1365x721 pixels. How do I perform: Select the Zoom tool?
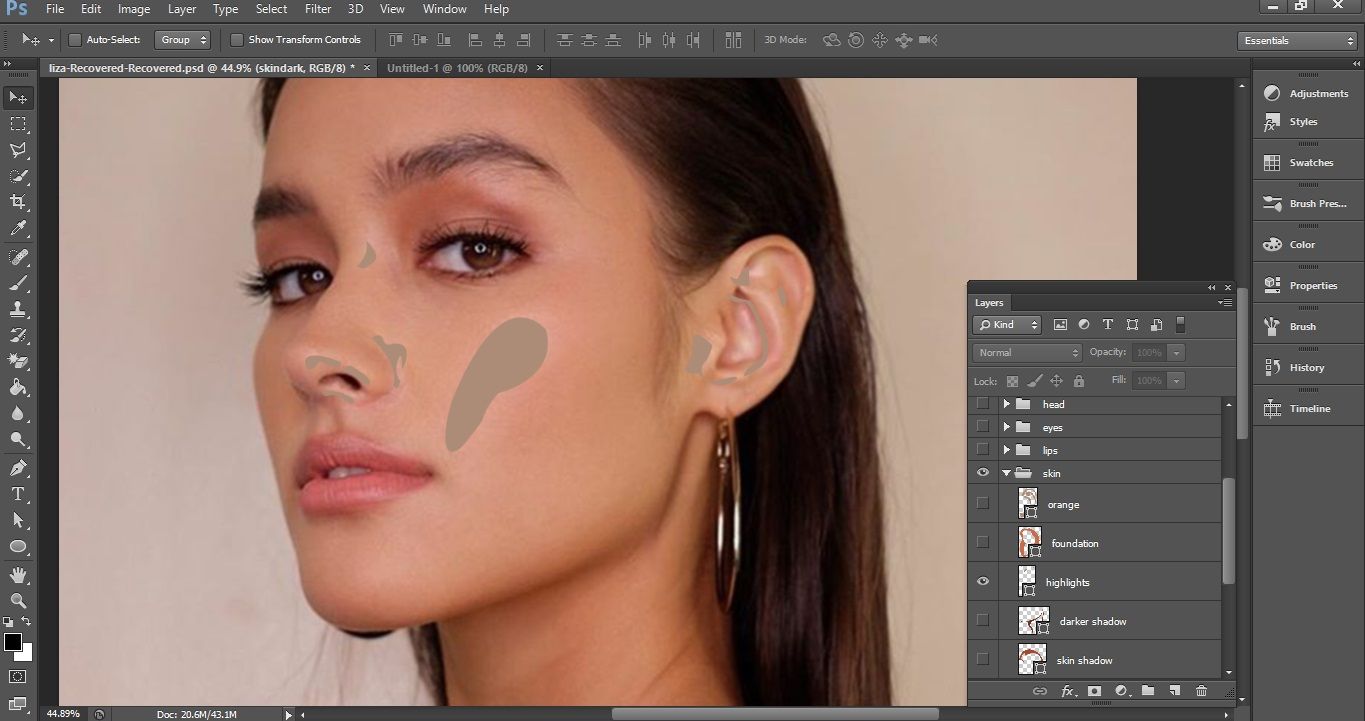(18, 601)
